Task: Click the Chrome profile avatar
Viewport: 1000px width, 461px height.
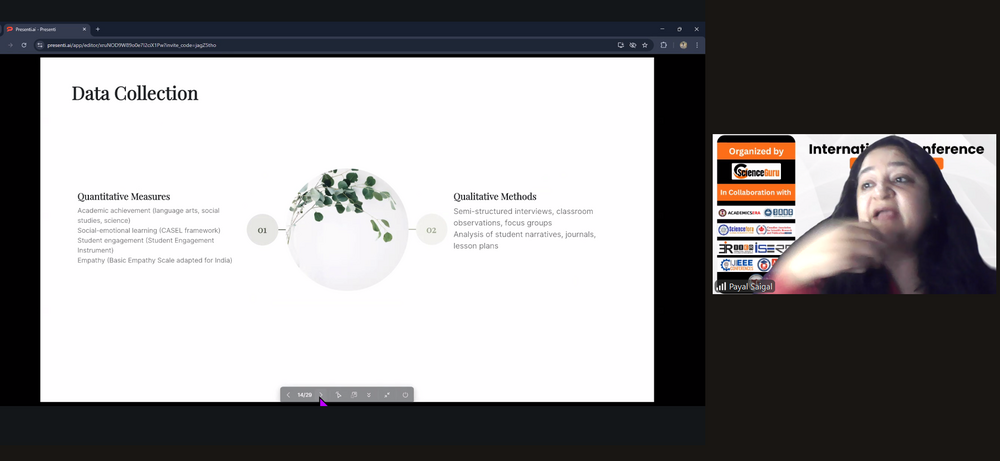Action: (x=683, y=45)
